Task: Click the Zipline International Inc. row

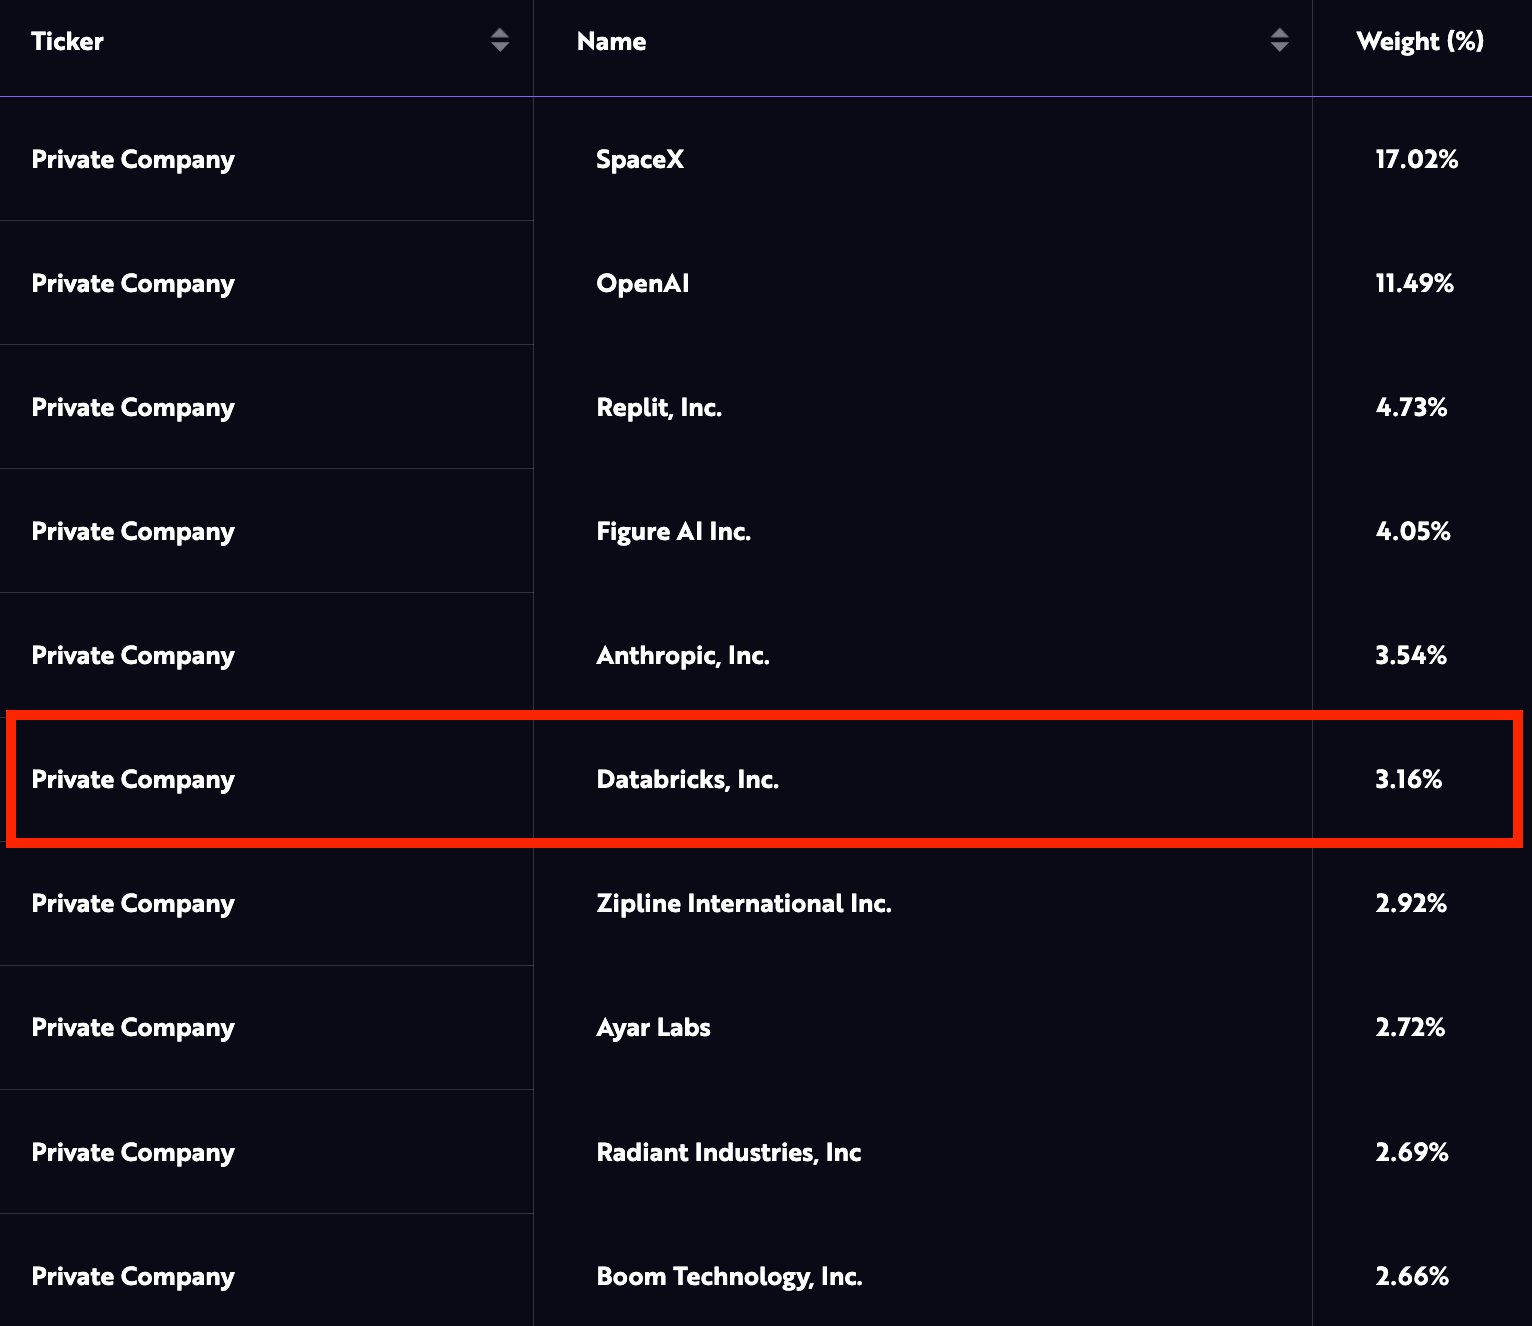Action: tap(744, 903)
